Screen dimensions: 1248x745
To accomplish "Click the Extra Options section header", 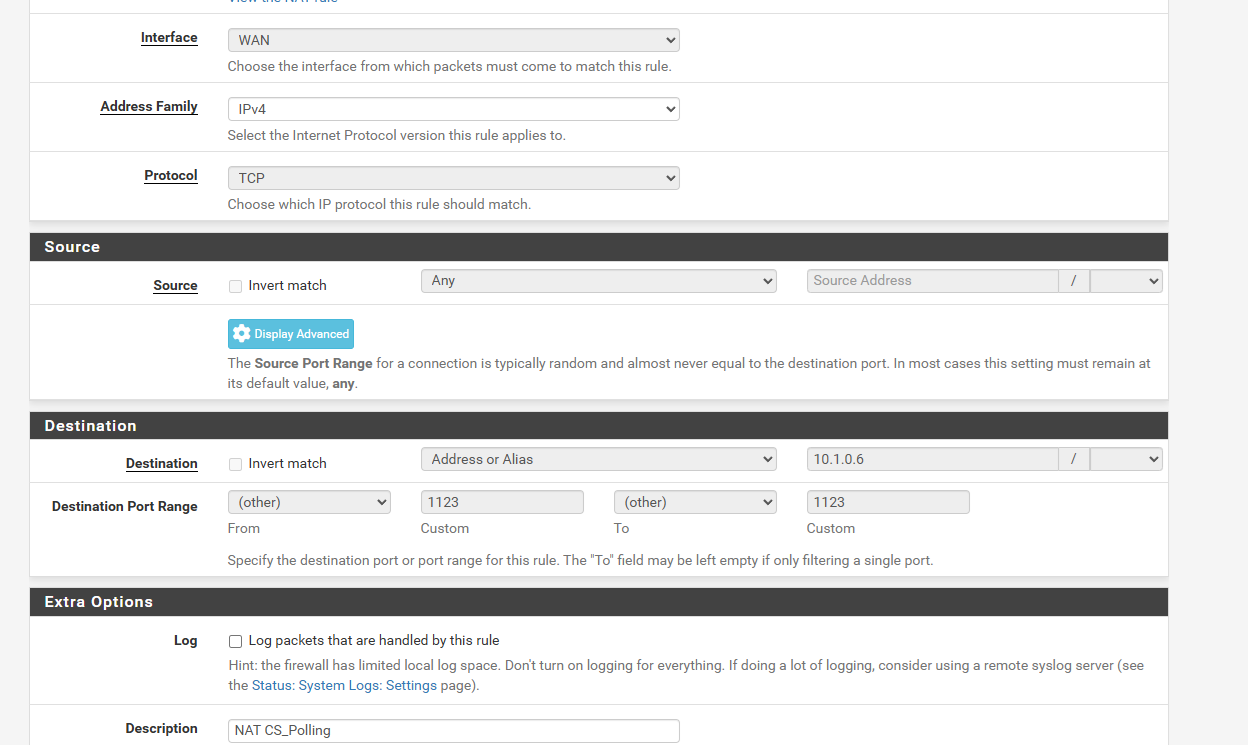I will tap(599, 602).
